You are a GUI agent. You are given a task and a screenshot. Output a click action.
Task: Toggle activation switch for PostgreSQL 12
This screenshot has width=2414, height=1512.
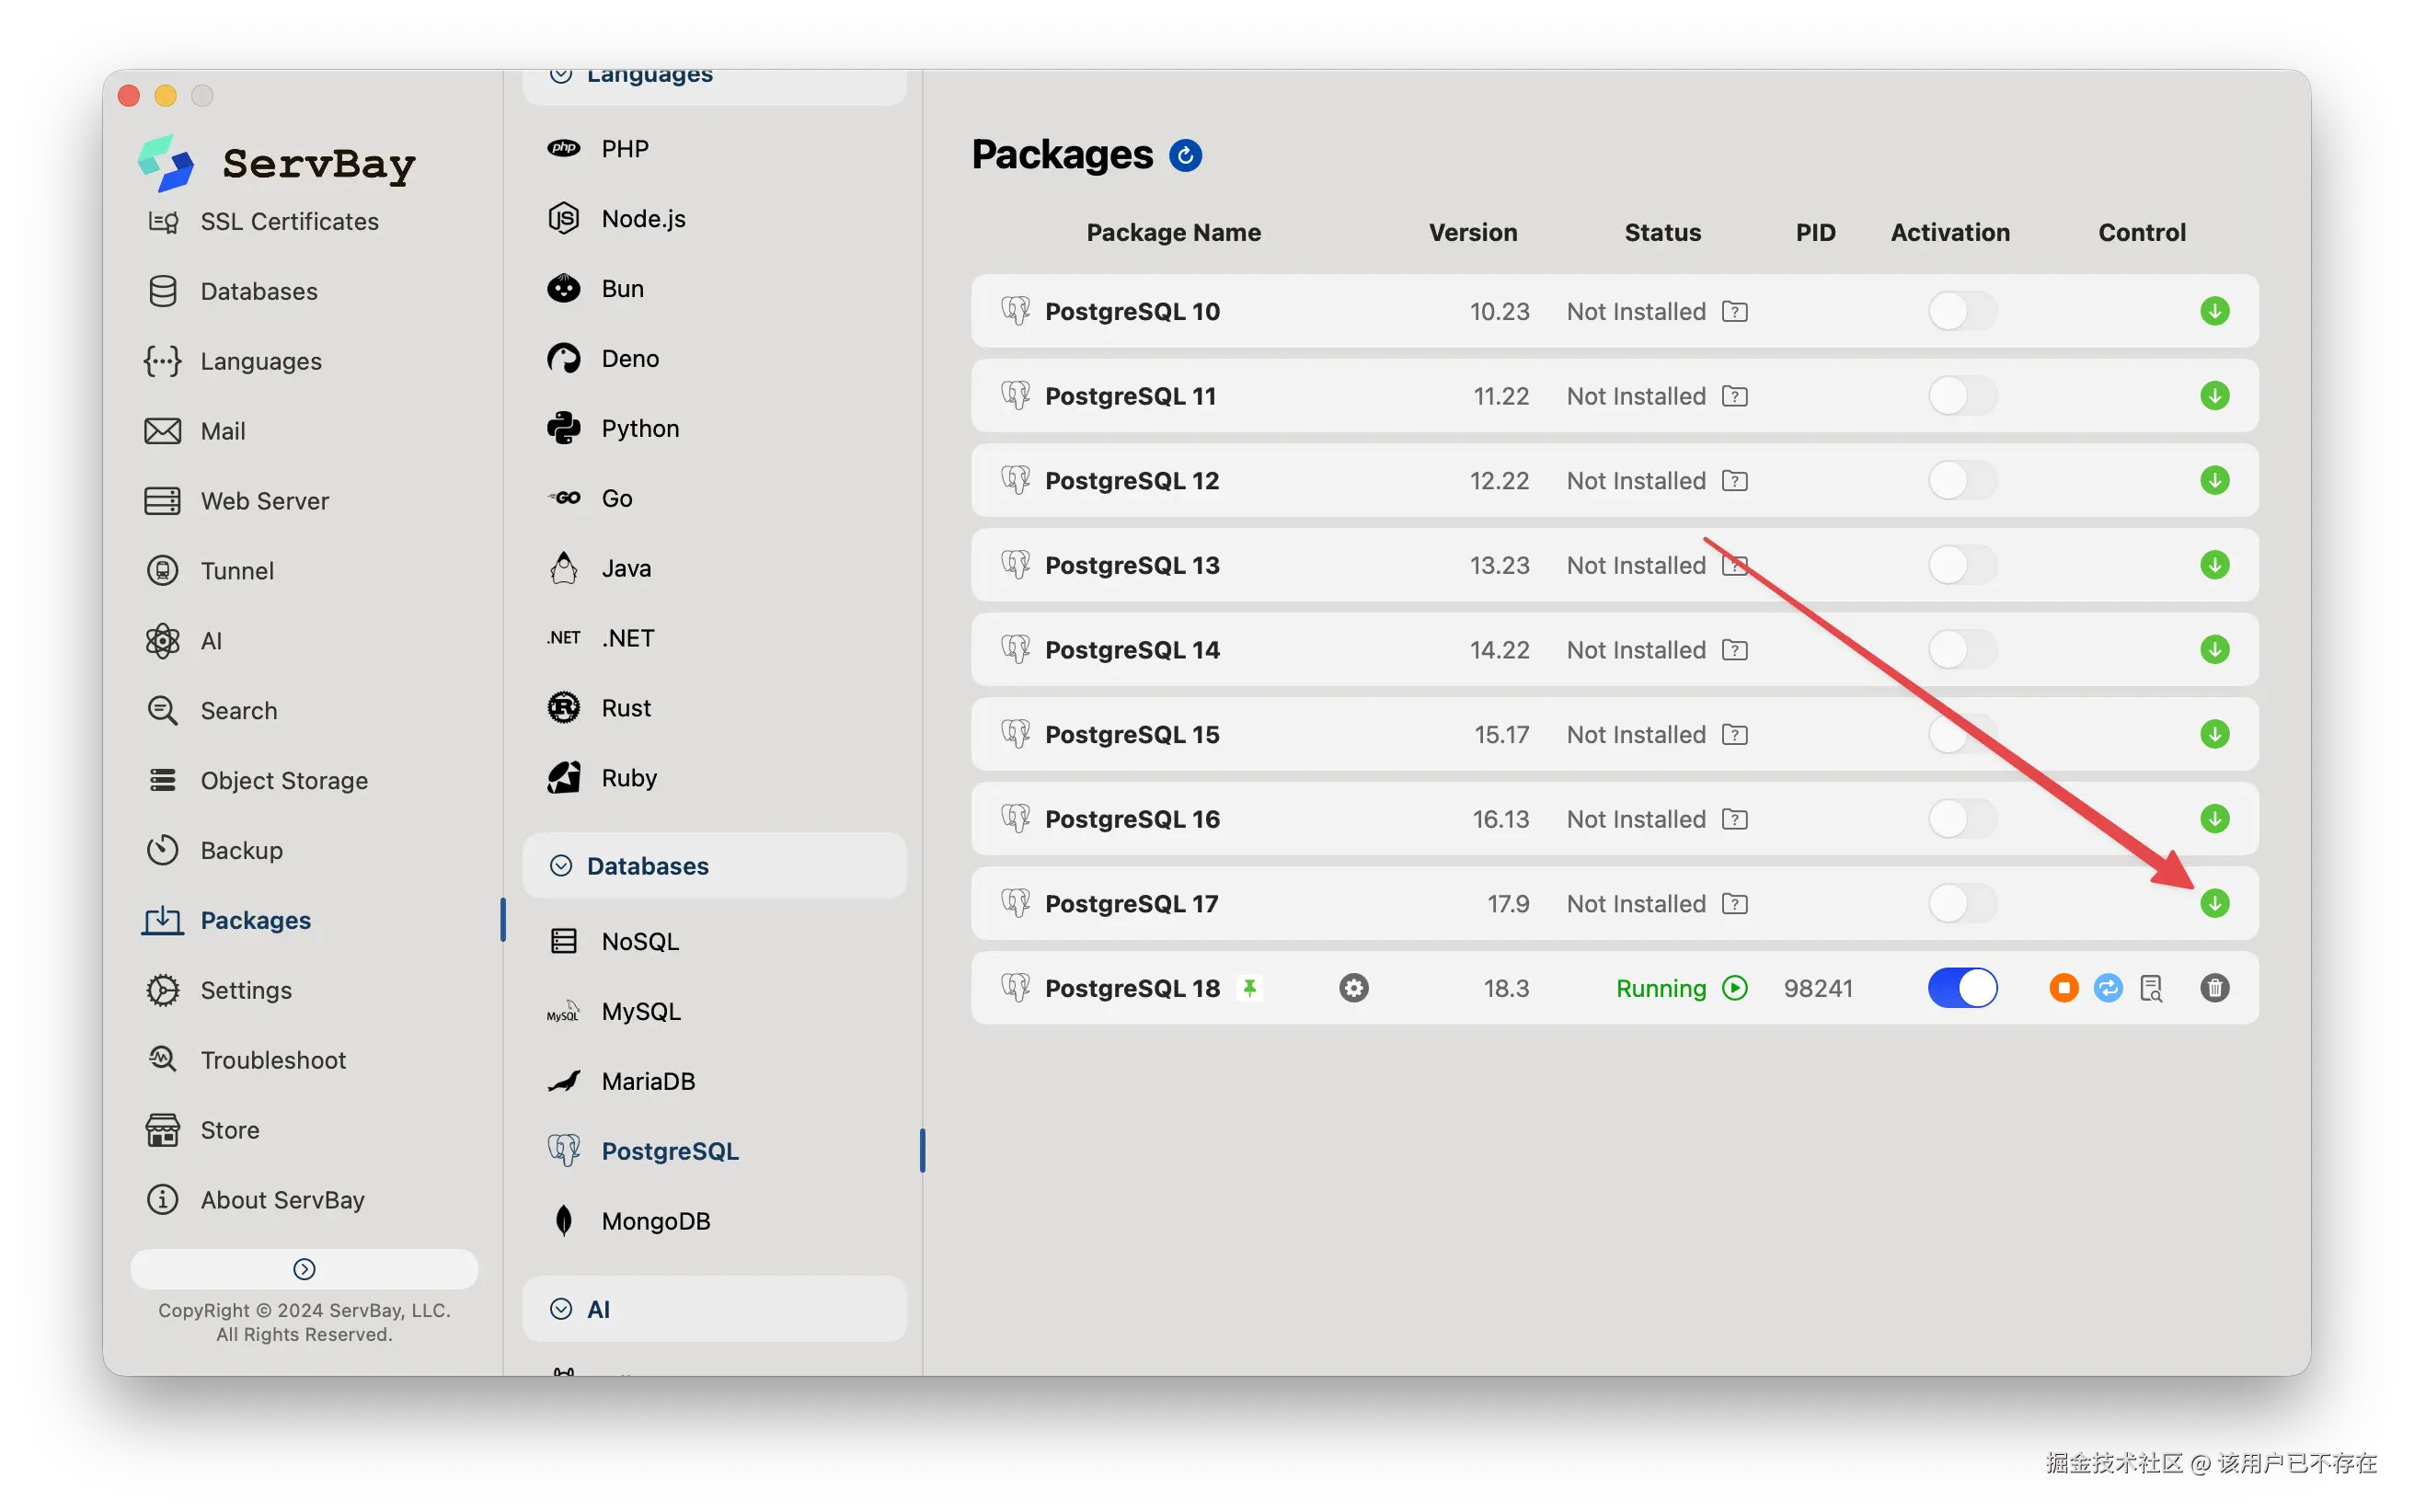(x=1961, y=481)
